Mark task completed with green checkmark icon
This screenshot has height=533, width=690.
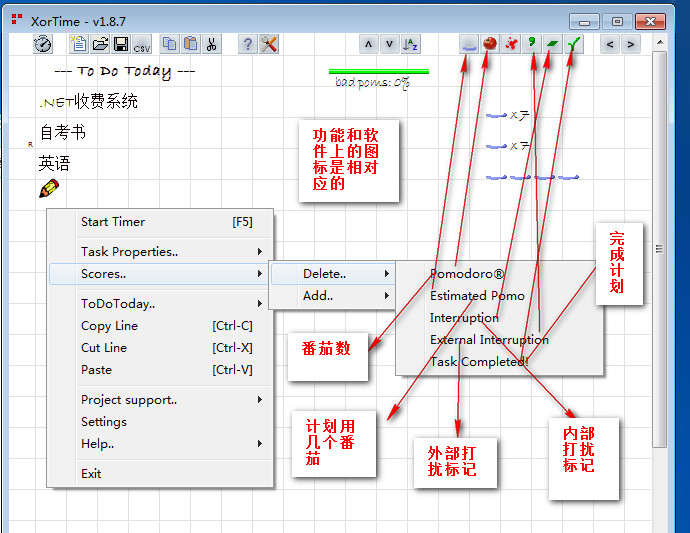[574, 44]
